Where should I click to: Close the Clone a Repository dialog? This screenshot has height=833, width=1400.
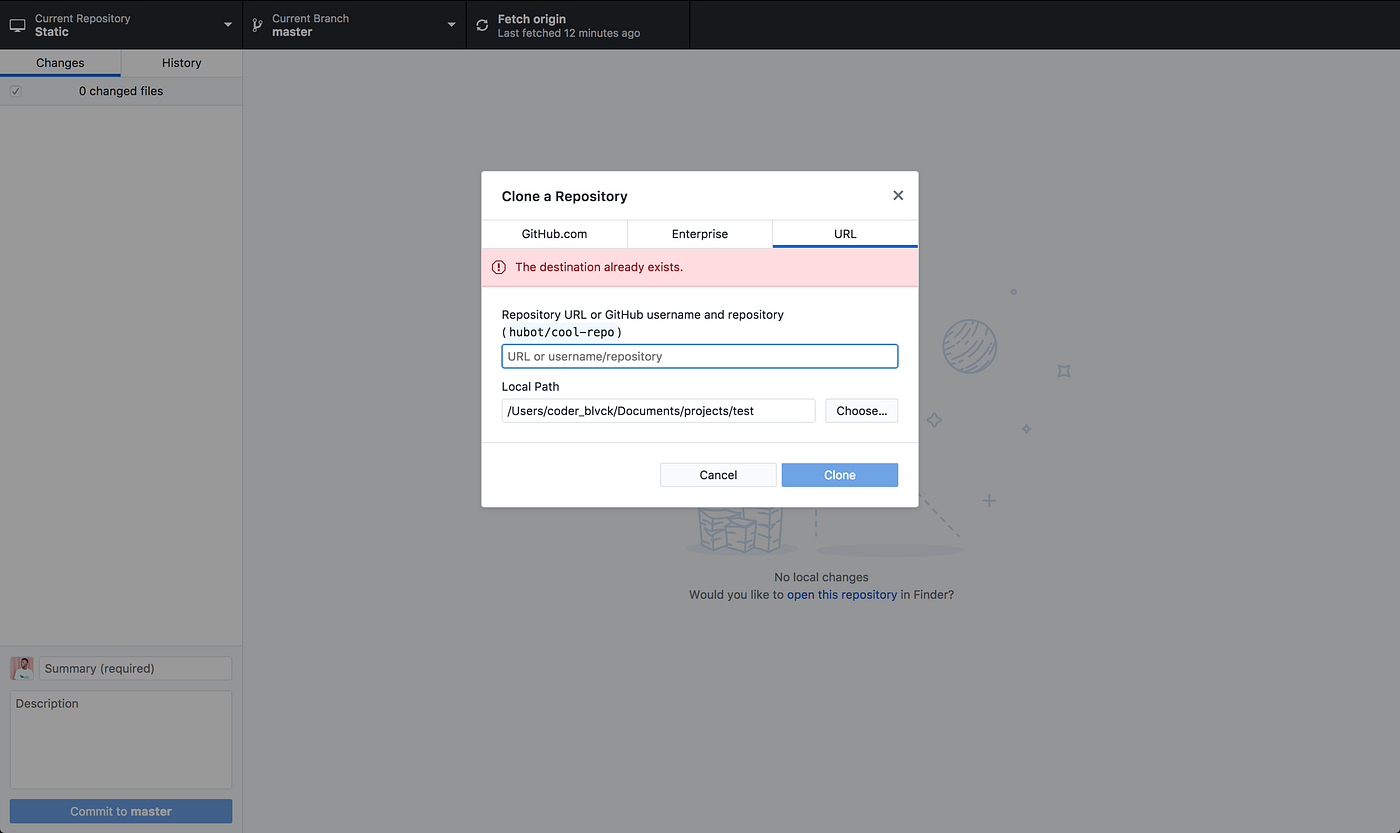[x=897, y=195]
